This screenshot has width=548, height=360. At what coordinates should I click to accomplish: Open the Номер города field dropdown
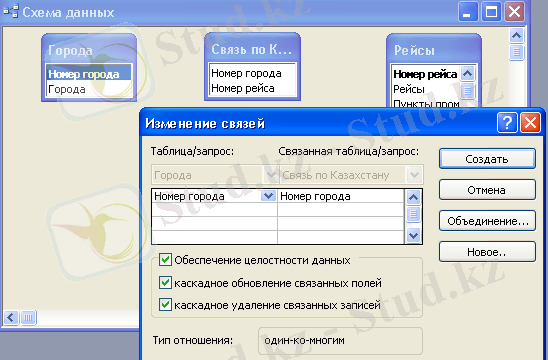(x=268, y=196)
